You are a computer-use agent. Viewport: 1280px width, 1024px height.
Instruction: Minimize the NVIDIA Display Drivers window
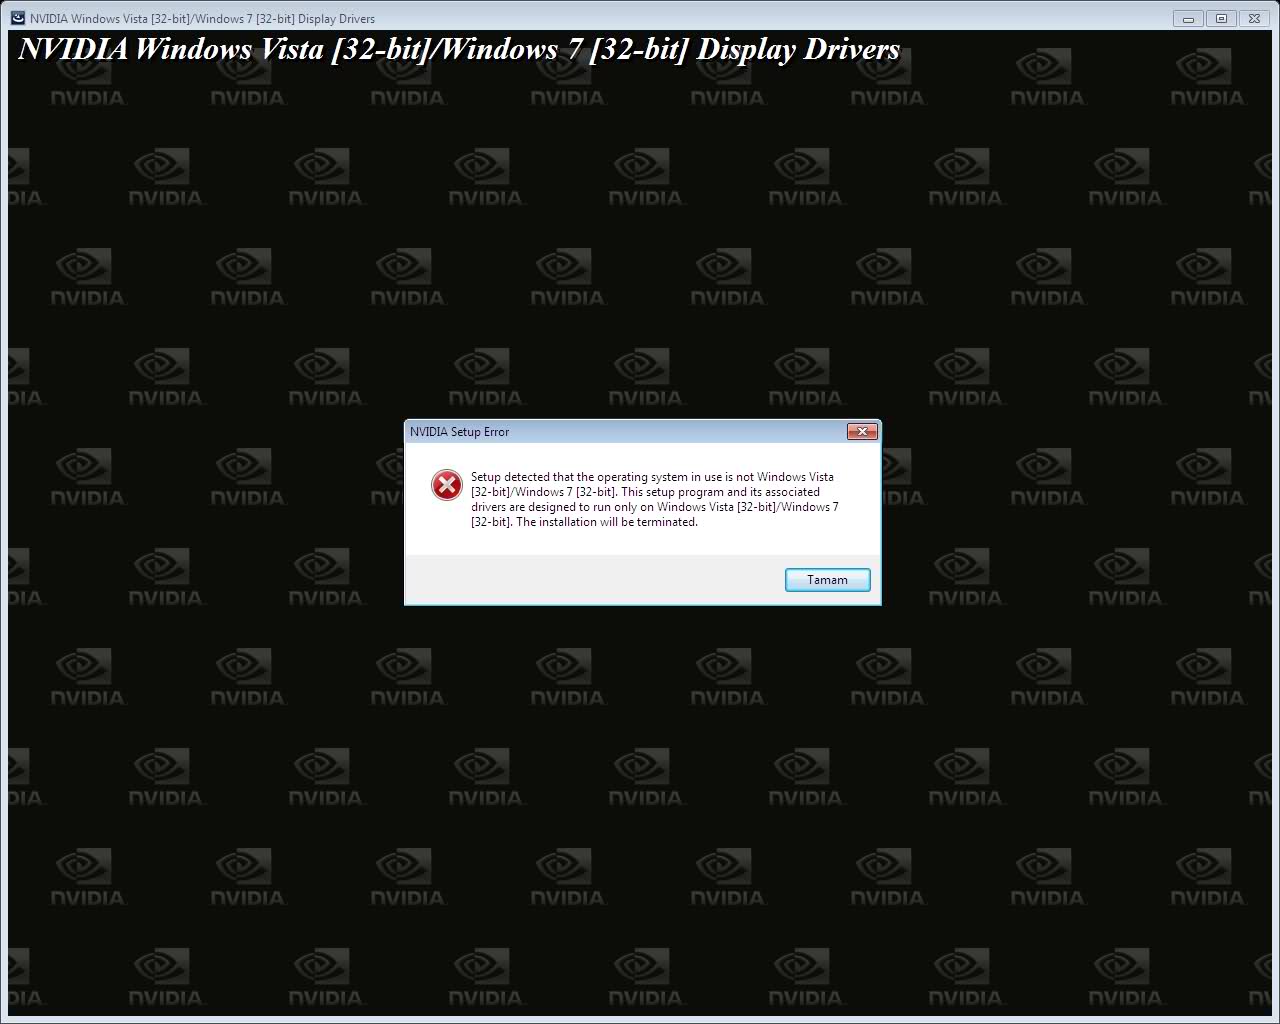(1188, 18)
